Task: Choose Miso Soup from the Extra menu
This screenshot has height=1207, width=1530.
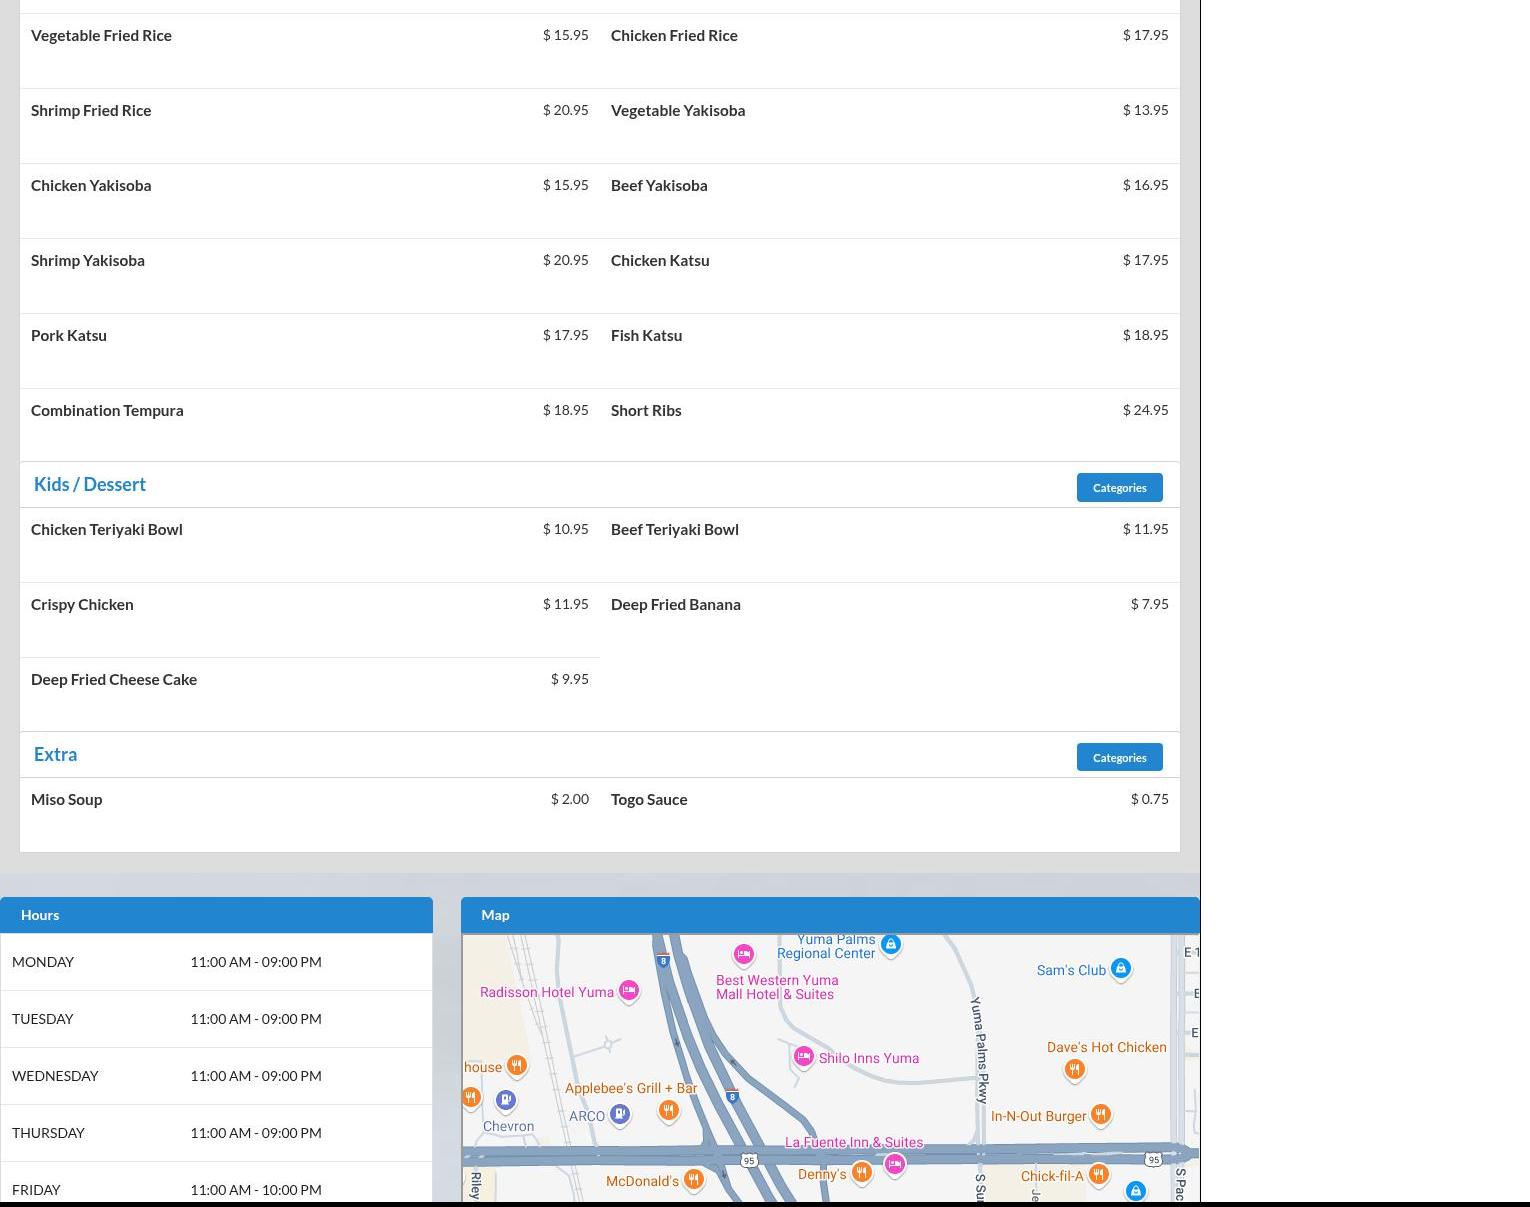Action: coord(66,799)
